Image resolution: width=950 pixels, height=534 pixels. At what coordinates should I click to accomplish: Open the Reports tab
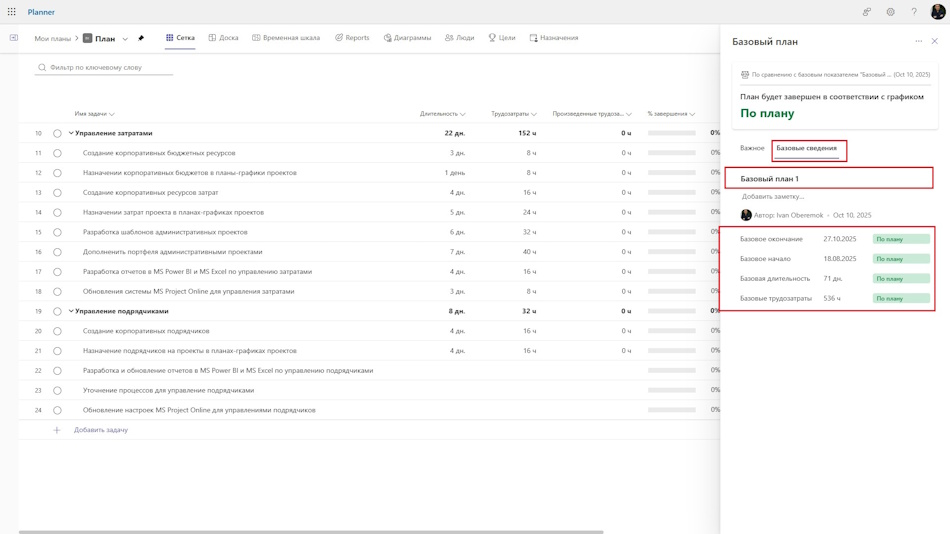tap(352, 38)
